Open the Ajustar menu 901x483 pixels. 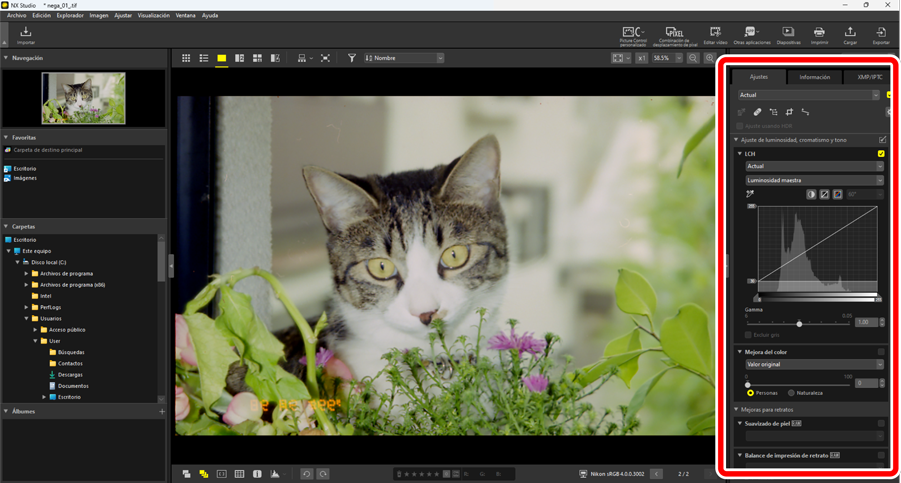click(122, 16)
